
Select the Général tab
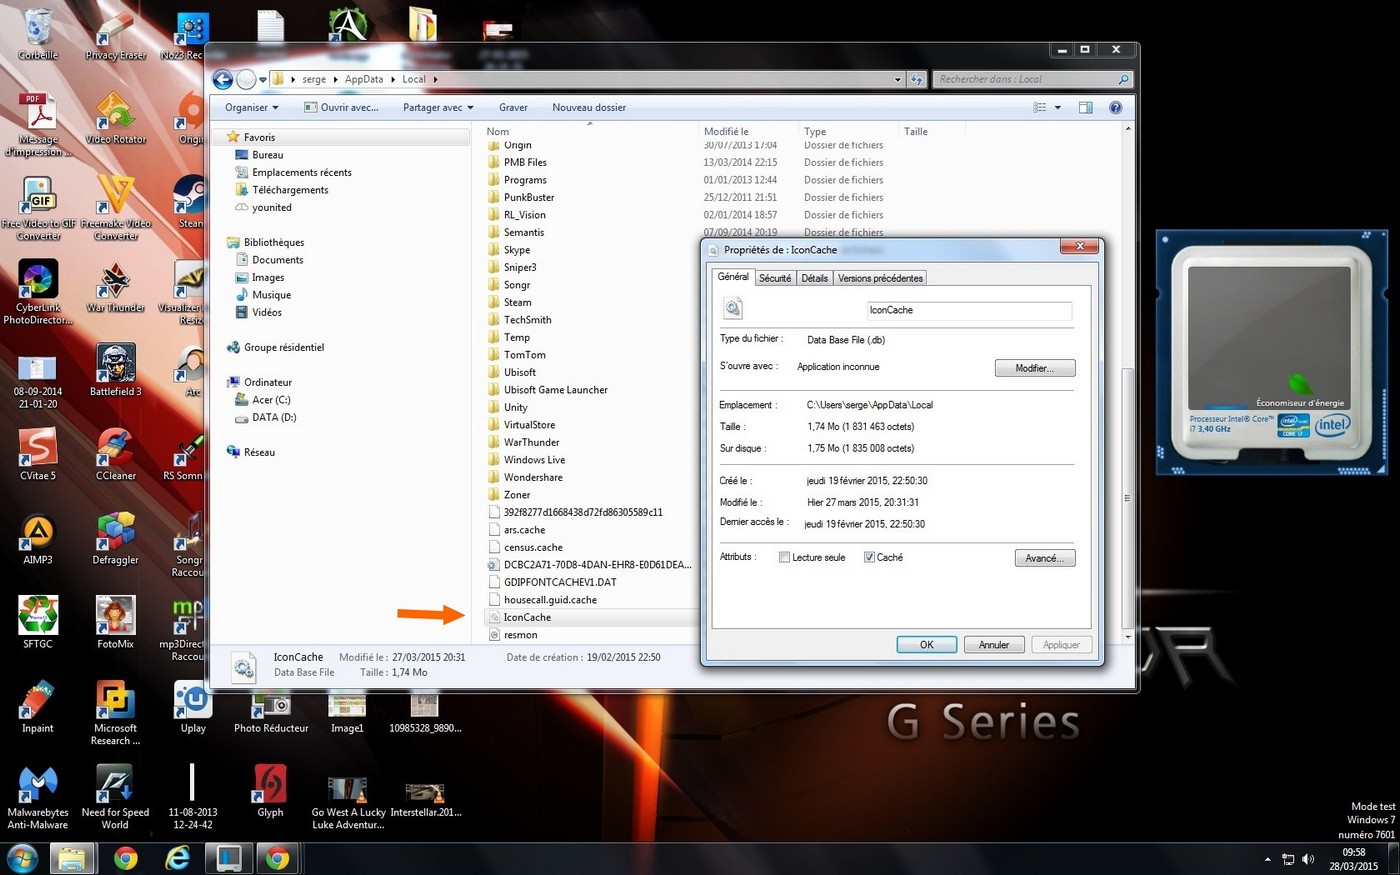[733, 277]
